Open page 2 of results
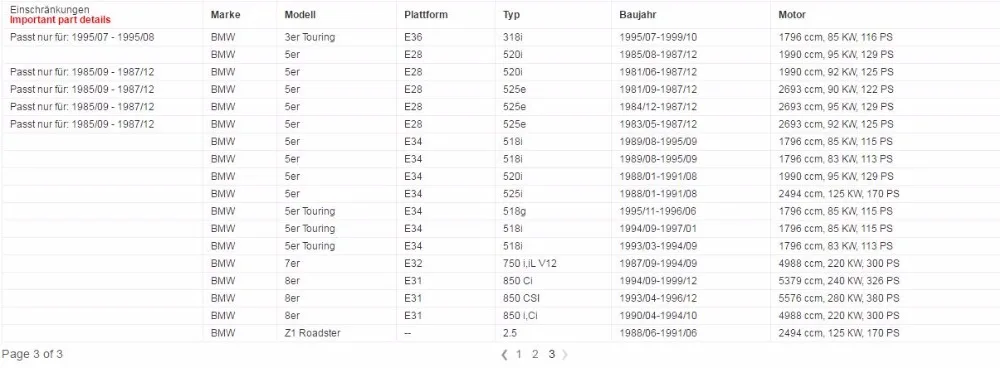Image resolution: width=1000 pixels, height=368 pixels. click(535, 355)
